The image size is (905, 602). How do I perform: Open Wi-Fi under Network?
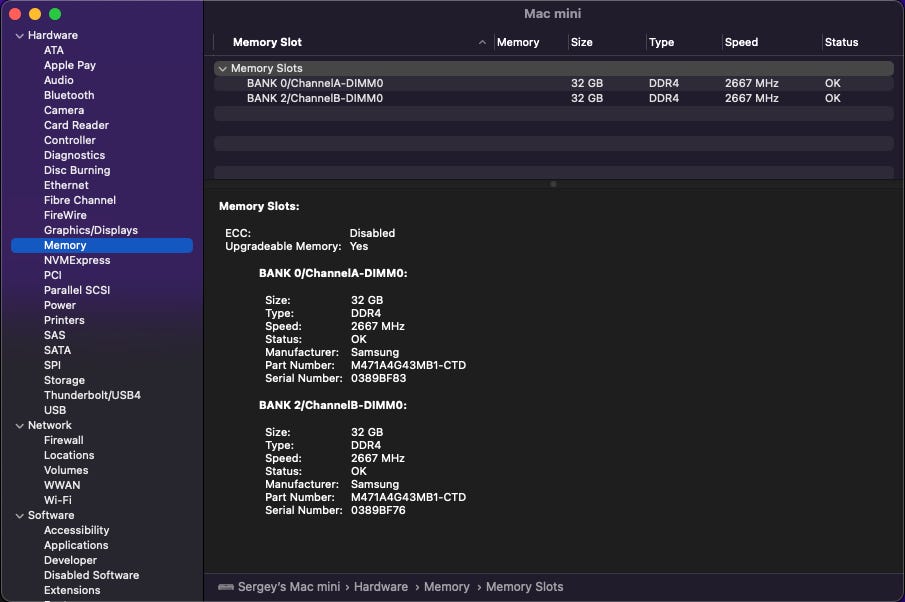(x=58, y=500)
